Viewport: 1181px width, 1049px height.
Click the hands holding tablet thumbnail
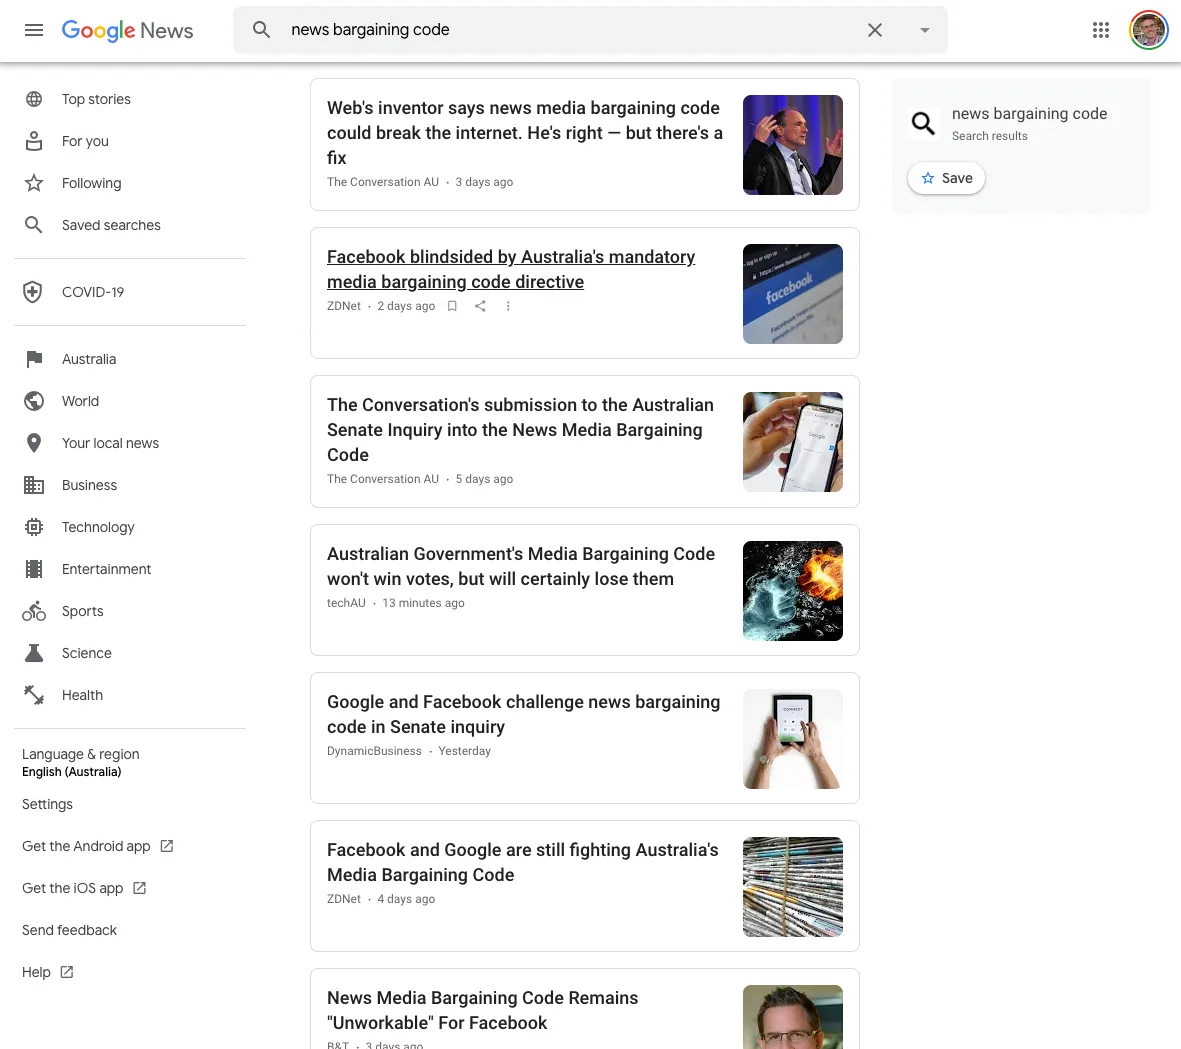click(x=792, y=739)
